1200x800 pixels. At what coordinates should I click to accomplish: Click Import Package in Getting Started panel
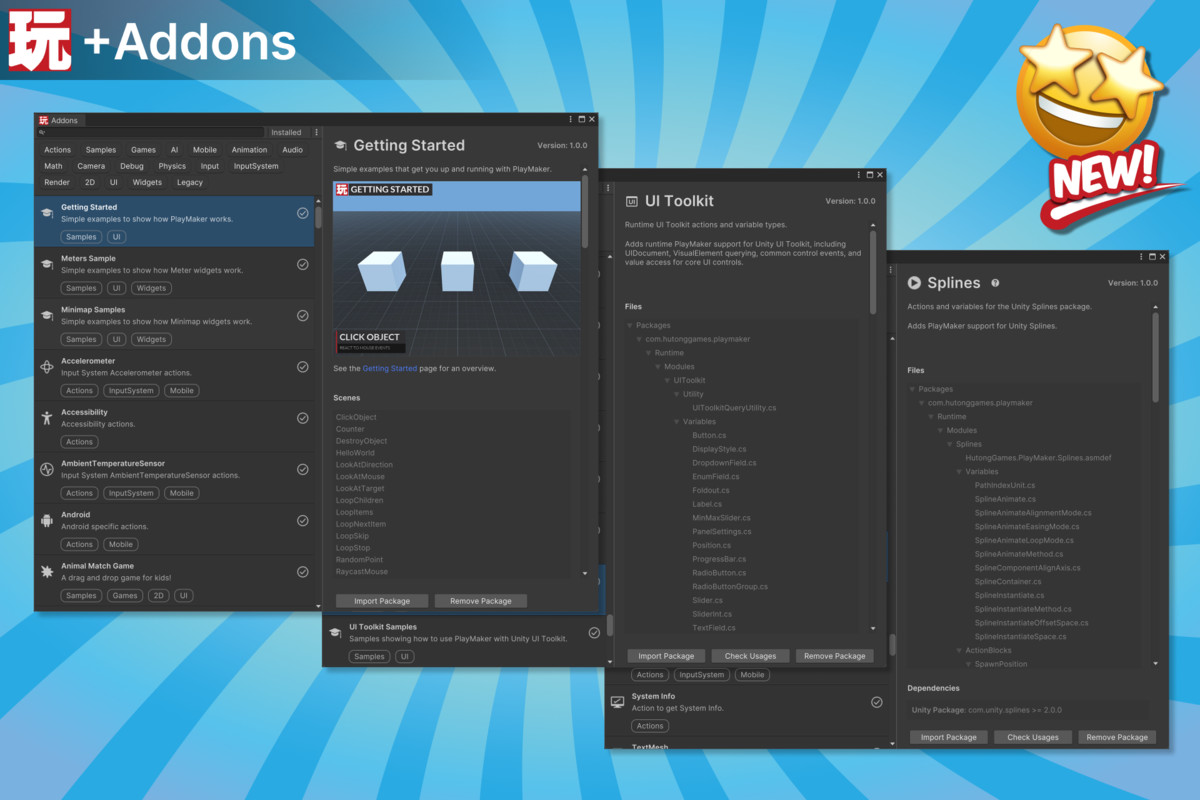[382, 601]
